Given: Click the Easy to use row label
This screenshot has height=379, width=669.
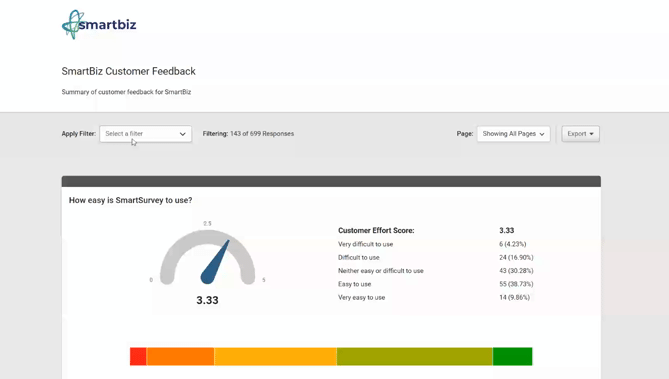Looking at the screenshot, I should tap(354, 284).
